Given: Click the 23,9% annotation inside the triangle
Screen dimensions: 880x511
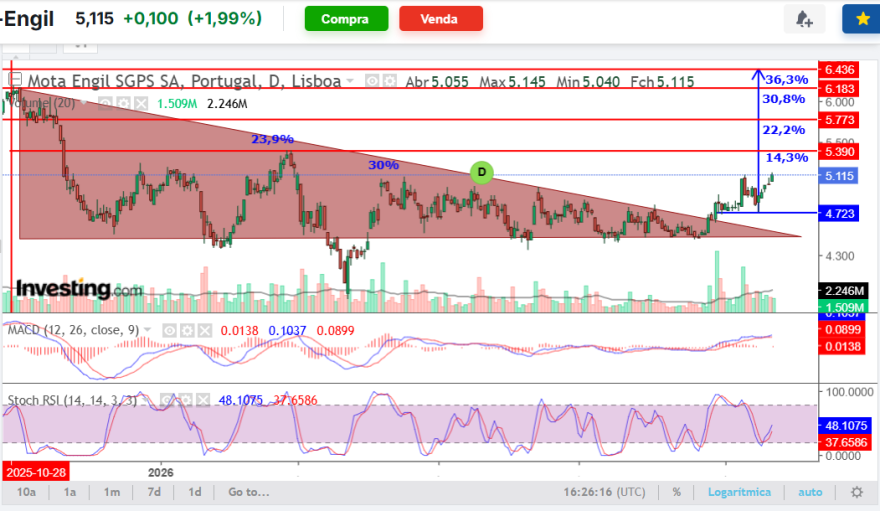Looking at the screenshot, I should click(x=272, y=139).
